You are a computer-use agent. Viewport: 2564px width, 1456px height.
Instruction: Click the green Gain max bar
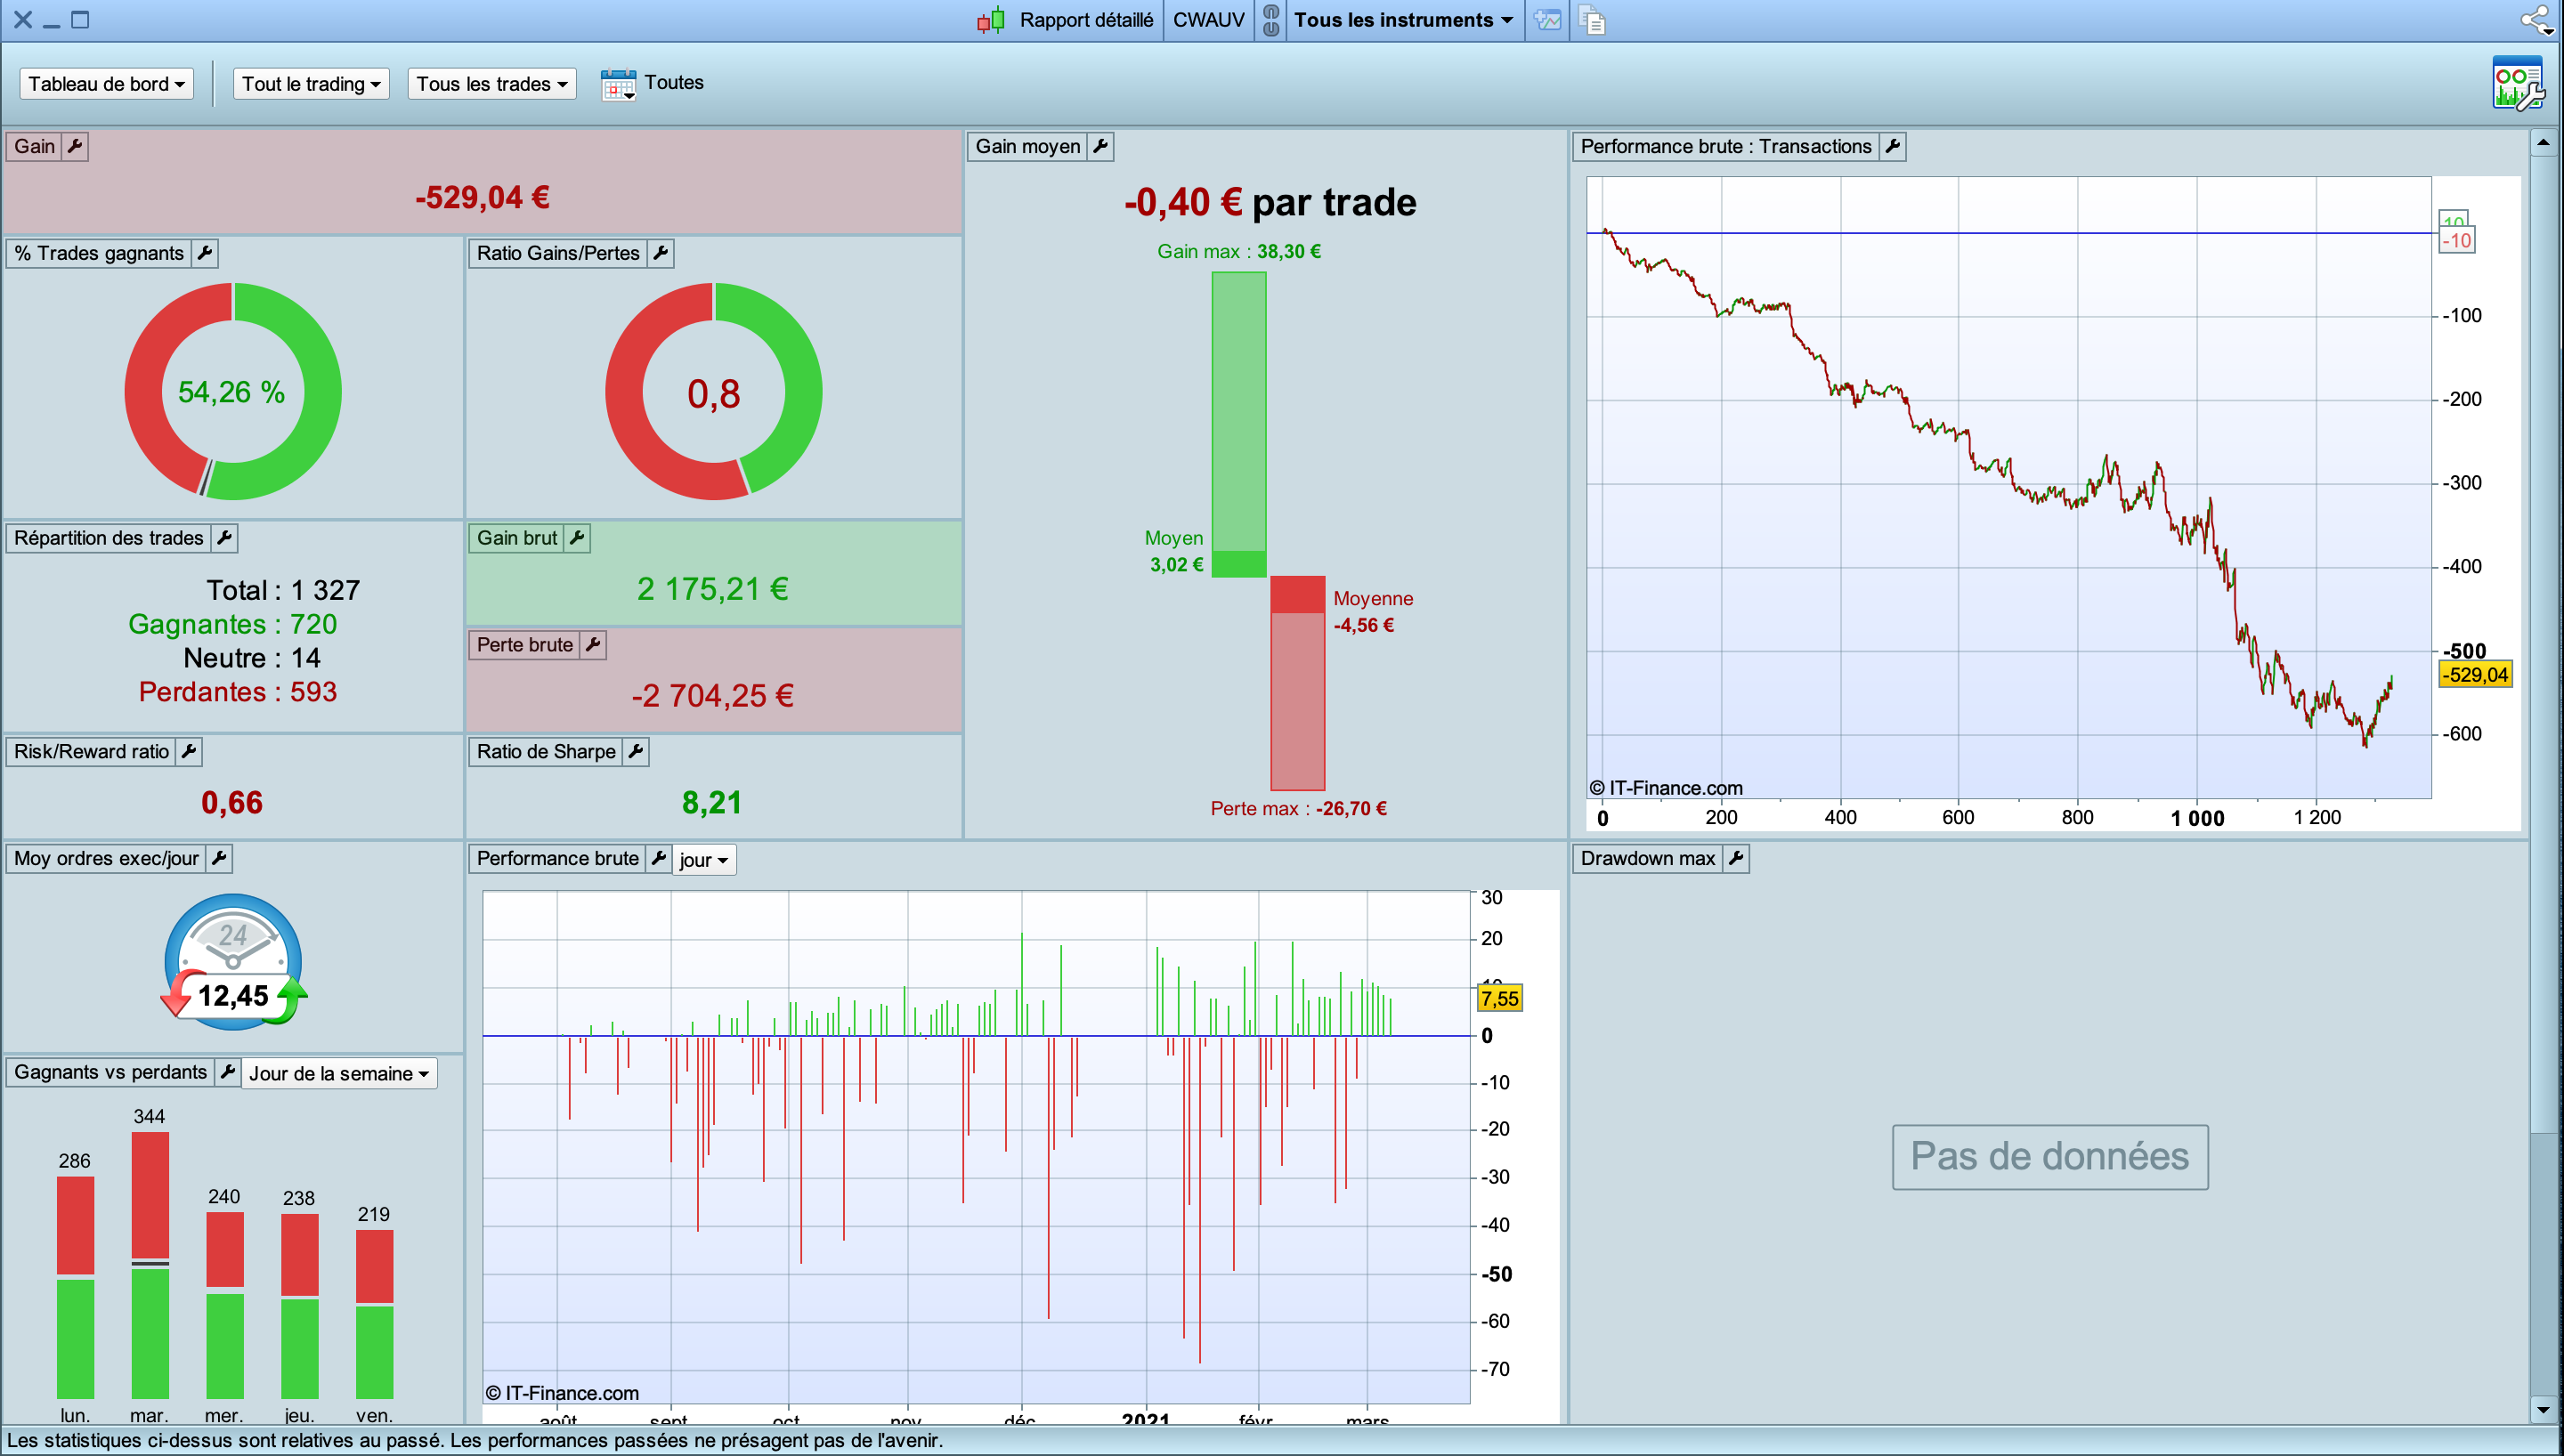1239,410
